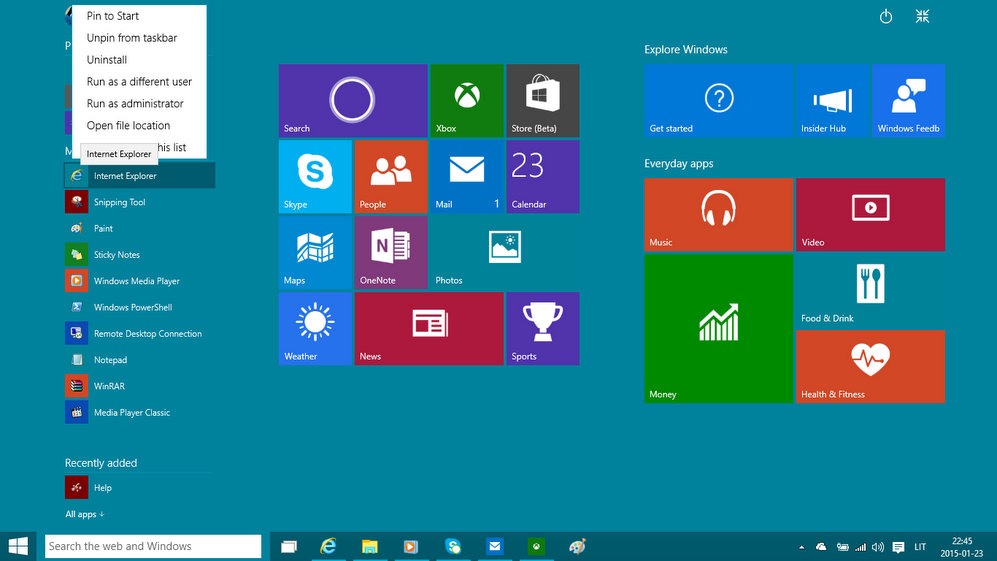The width and height of the screenshot is (997, 561).
Task: Open Windows PowerShell from the list
Action: pyautogui.click(x=132, y=307)
